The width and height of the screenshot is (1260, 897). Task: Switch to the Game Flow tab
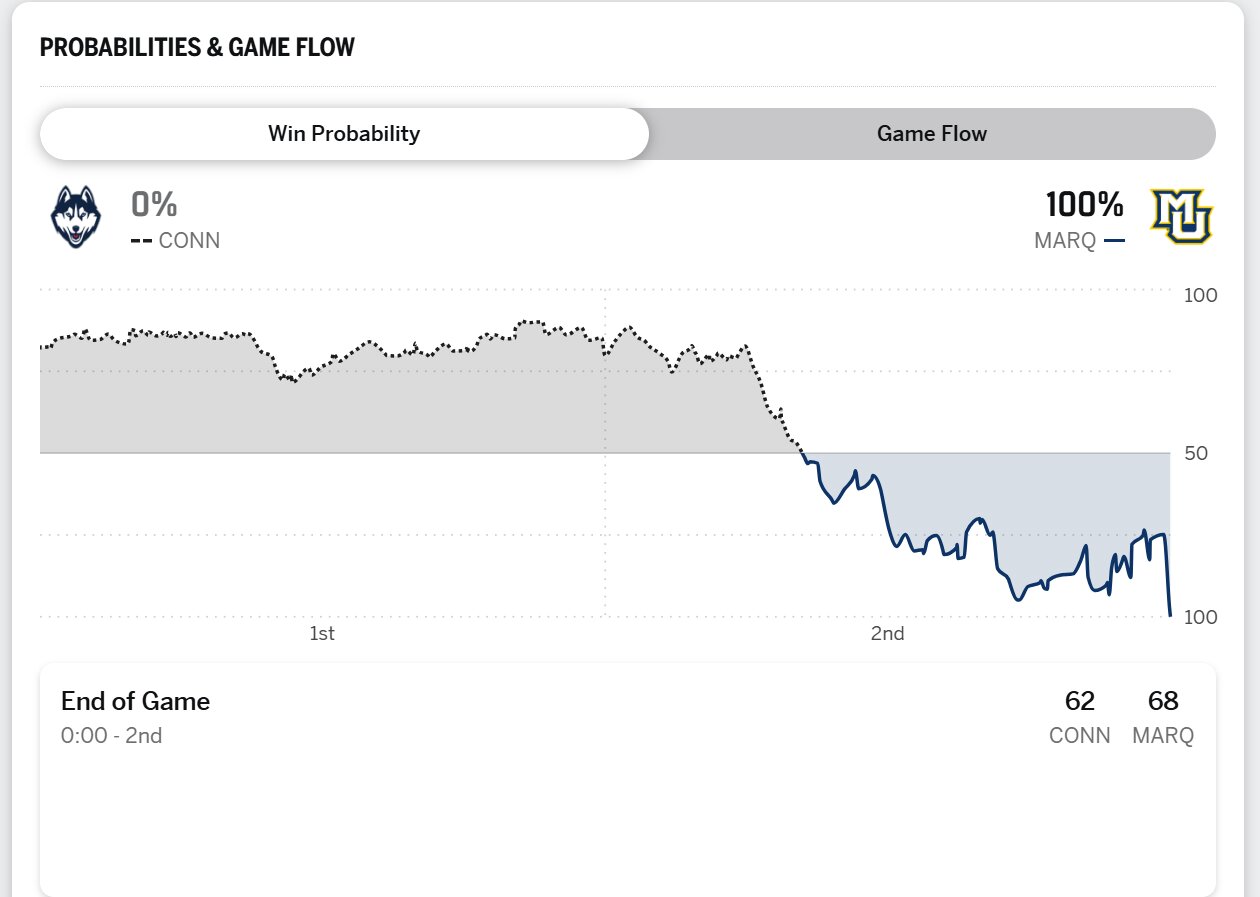click(931, 134)
